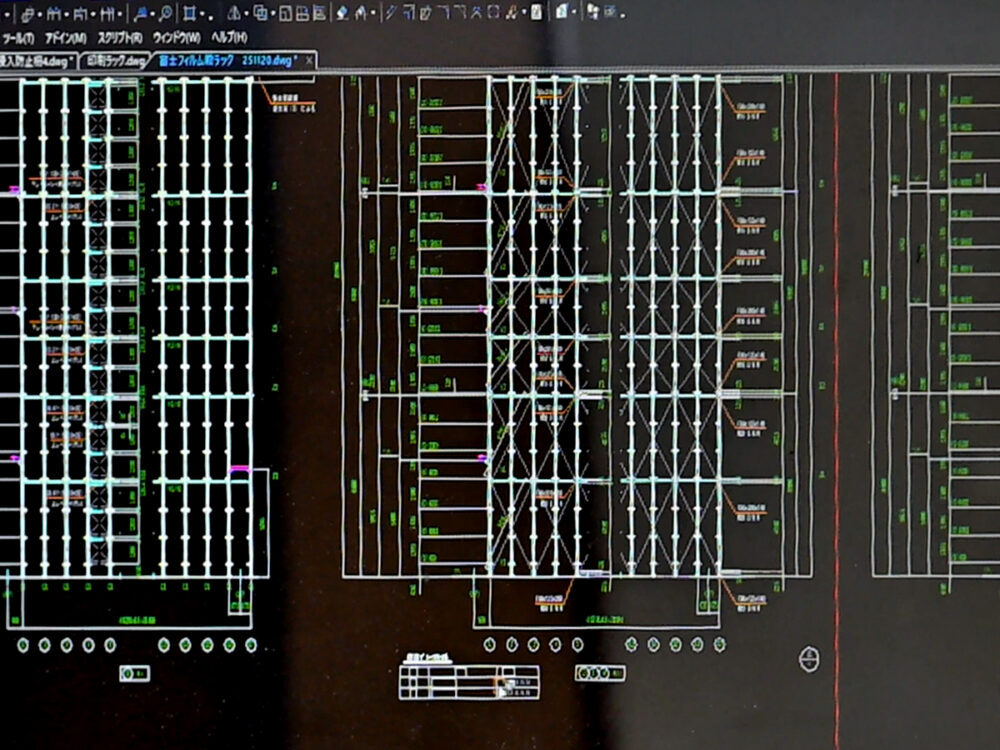Click the Extend tool icon
The image size is (1000, 750).
(x=461, y=13)
